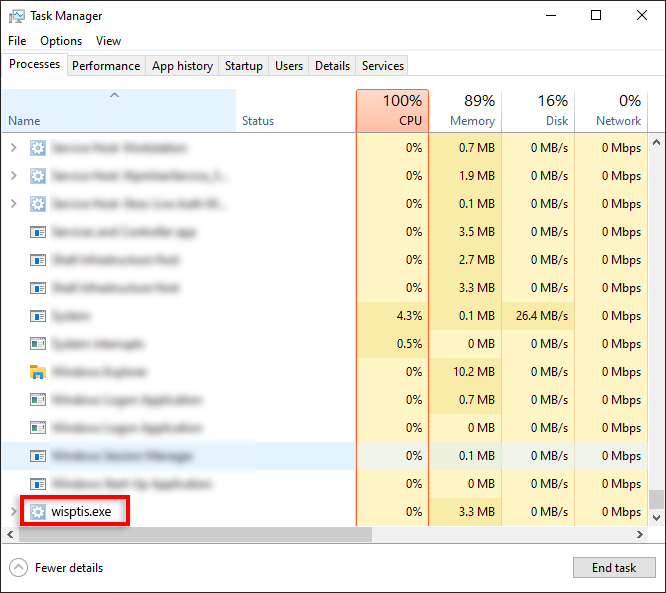Screen dimensions: 666x593
Task: Sort processes by the 0% Network column
Action: pyautogui.click(x=611, y=111)
